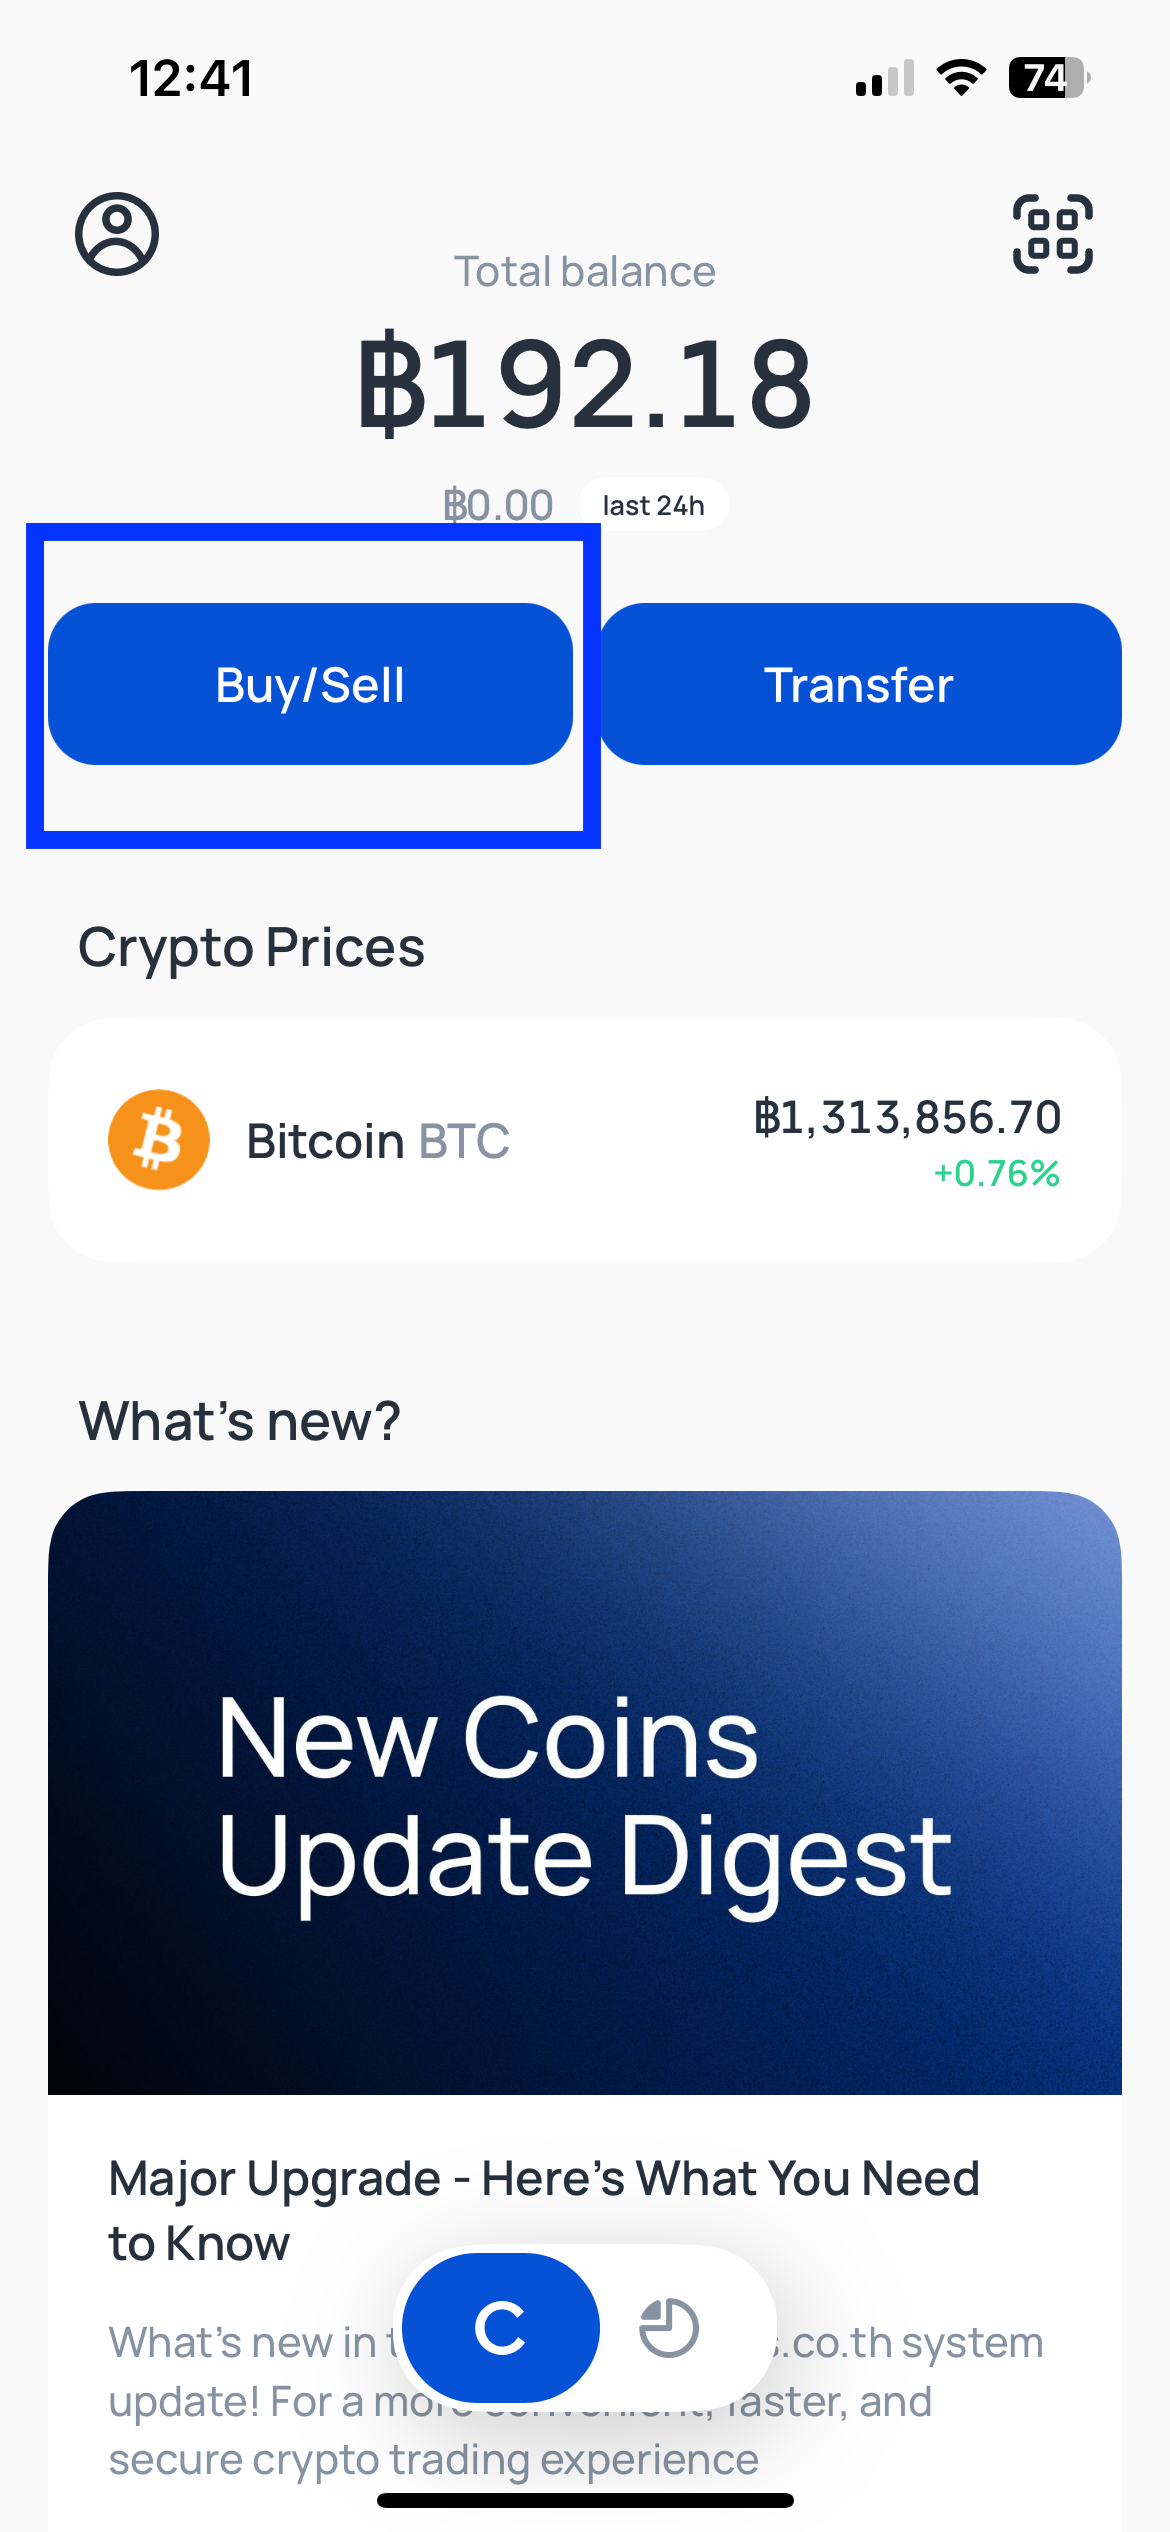View the ฿1,313,856.70 Bitcoin price
The width and height of the screenshot is (1170, 2532).
tap(907, 1117)
